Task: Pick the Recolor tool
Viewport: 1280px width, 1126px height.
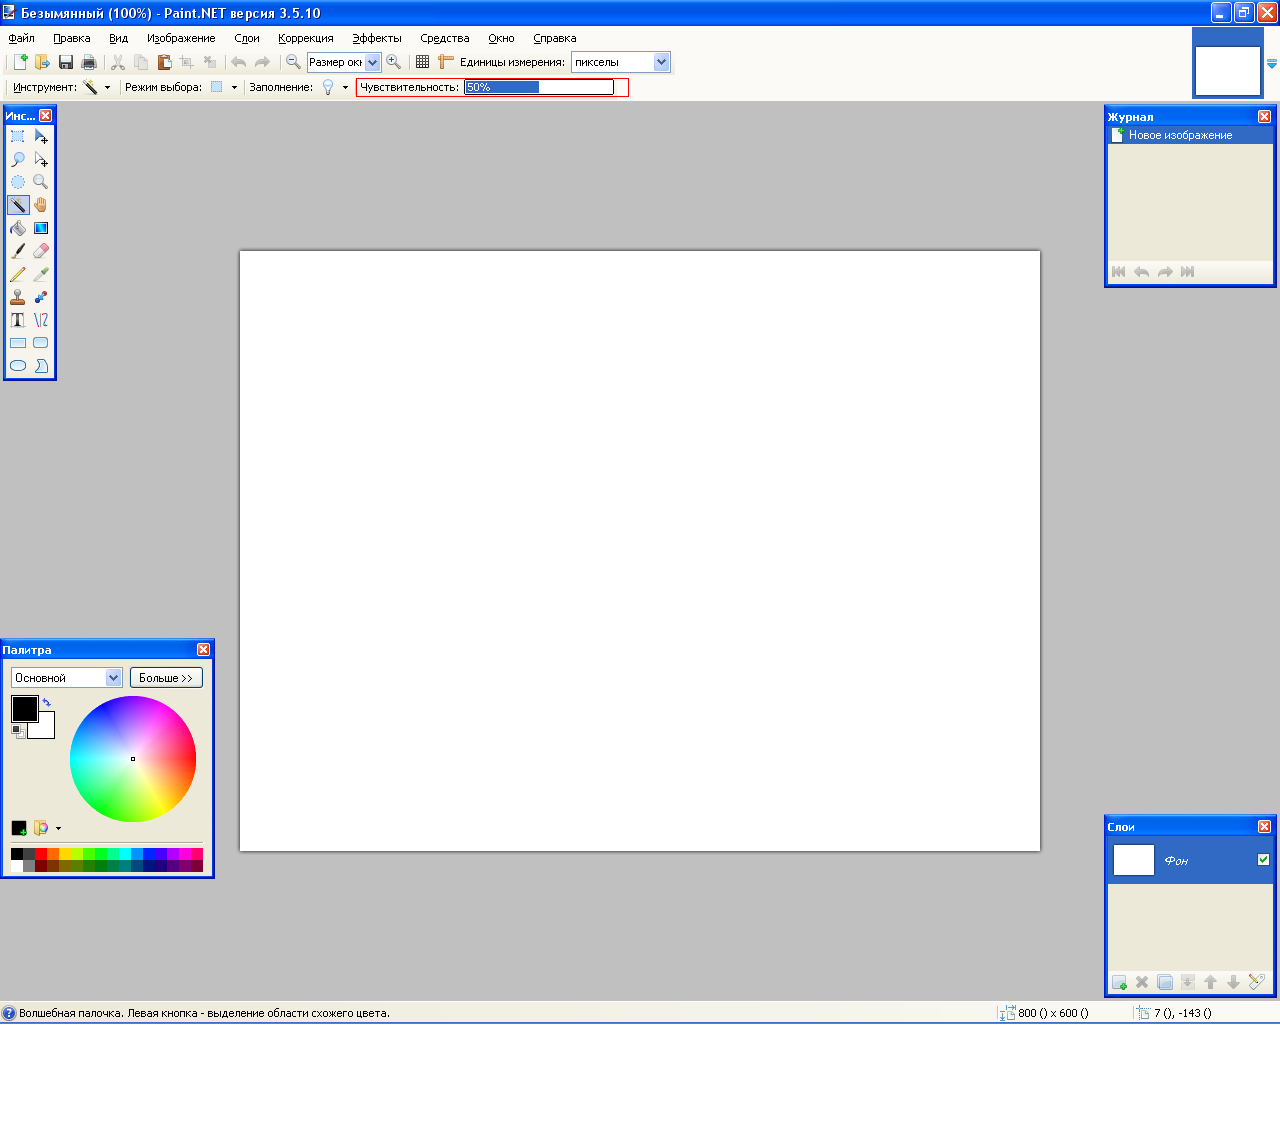Action: (41, 297)
